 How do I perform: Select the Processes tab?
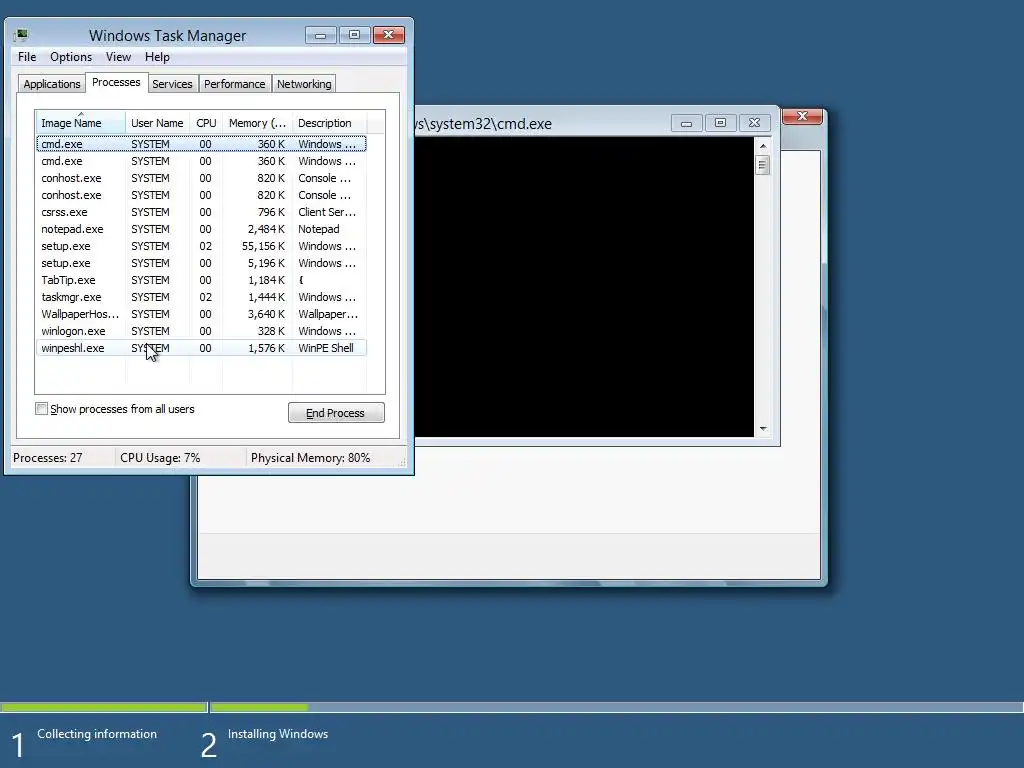[x=116, y=82]
